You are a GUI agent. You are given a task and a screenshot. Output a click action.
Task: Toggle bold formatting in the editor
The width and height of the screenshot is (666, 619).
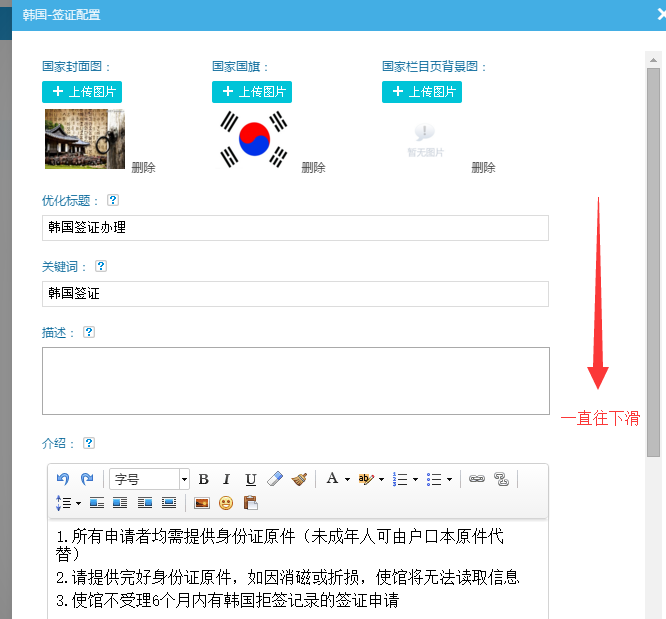[204, 480]
